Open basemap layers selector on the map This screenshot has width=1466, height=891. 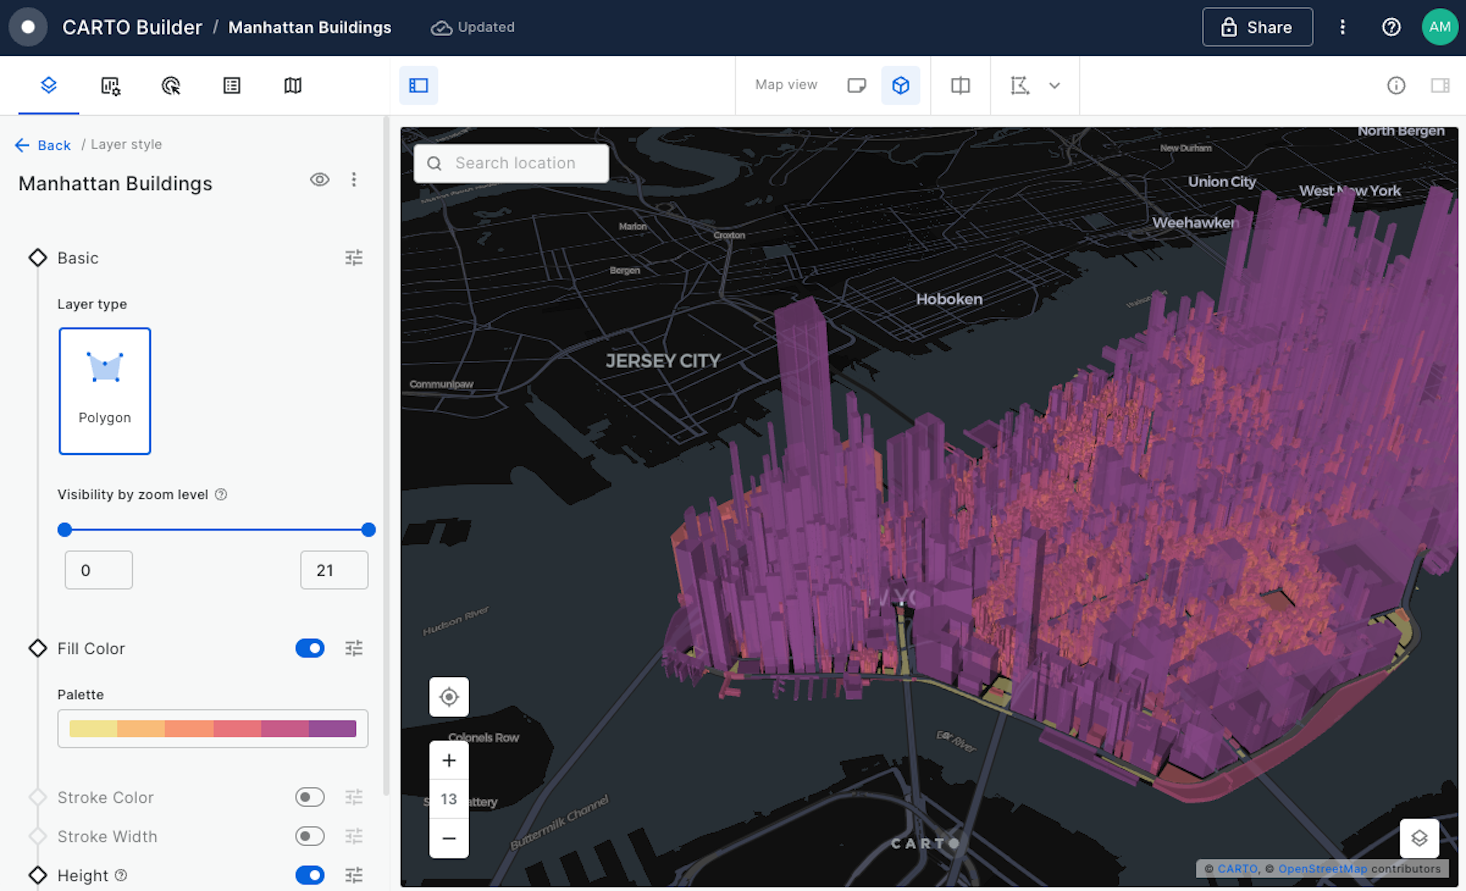[1419, 838]
